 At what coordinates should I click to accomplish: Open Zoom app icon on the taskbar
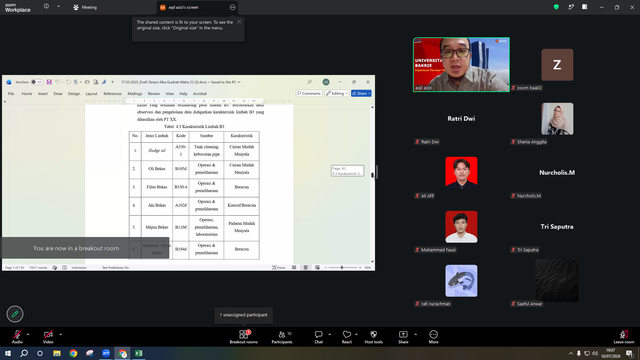[106, 353]
